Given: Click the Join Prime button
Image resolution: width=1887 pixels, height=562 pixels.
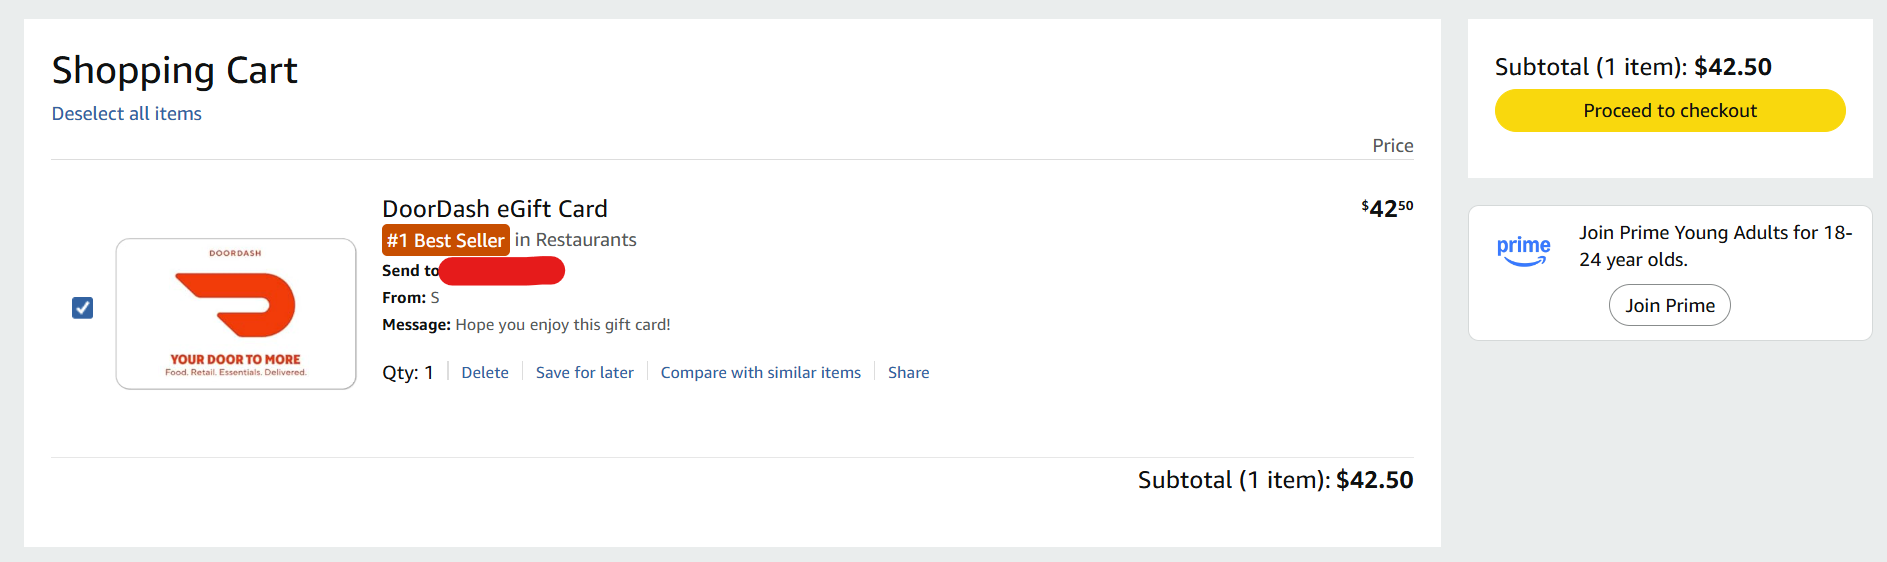Looking at the screenshot, I should click(x=1669, y=306).
